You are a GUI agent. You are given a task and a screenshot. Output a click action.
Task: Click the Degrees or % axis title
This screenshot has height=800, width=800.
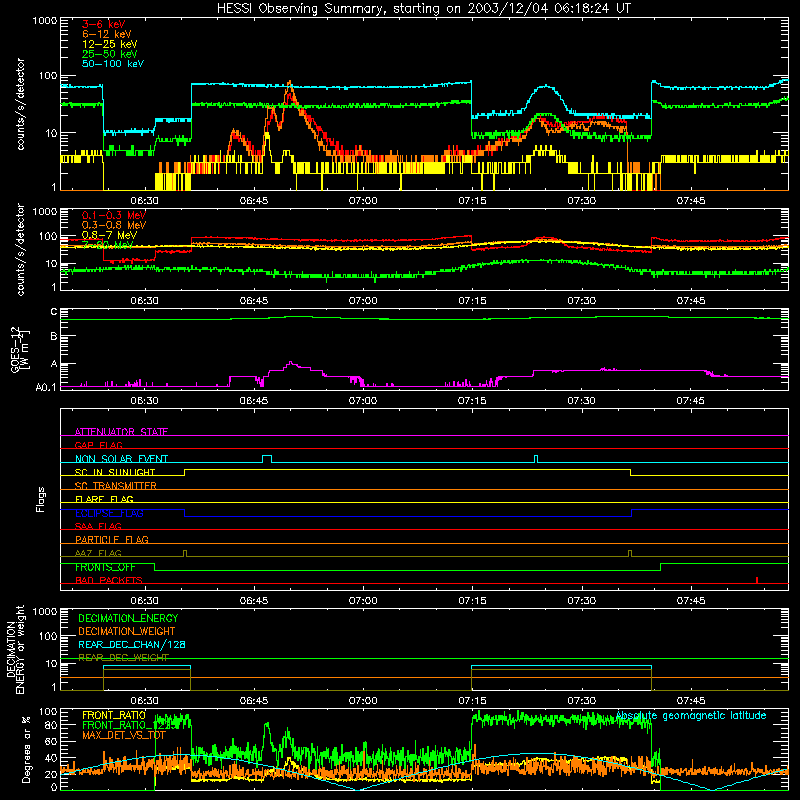[26, 749]
